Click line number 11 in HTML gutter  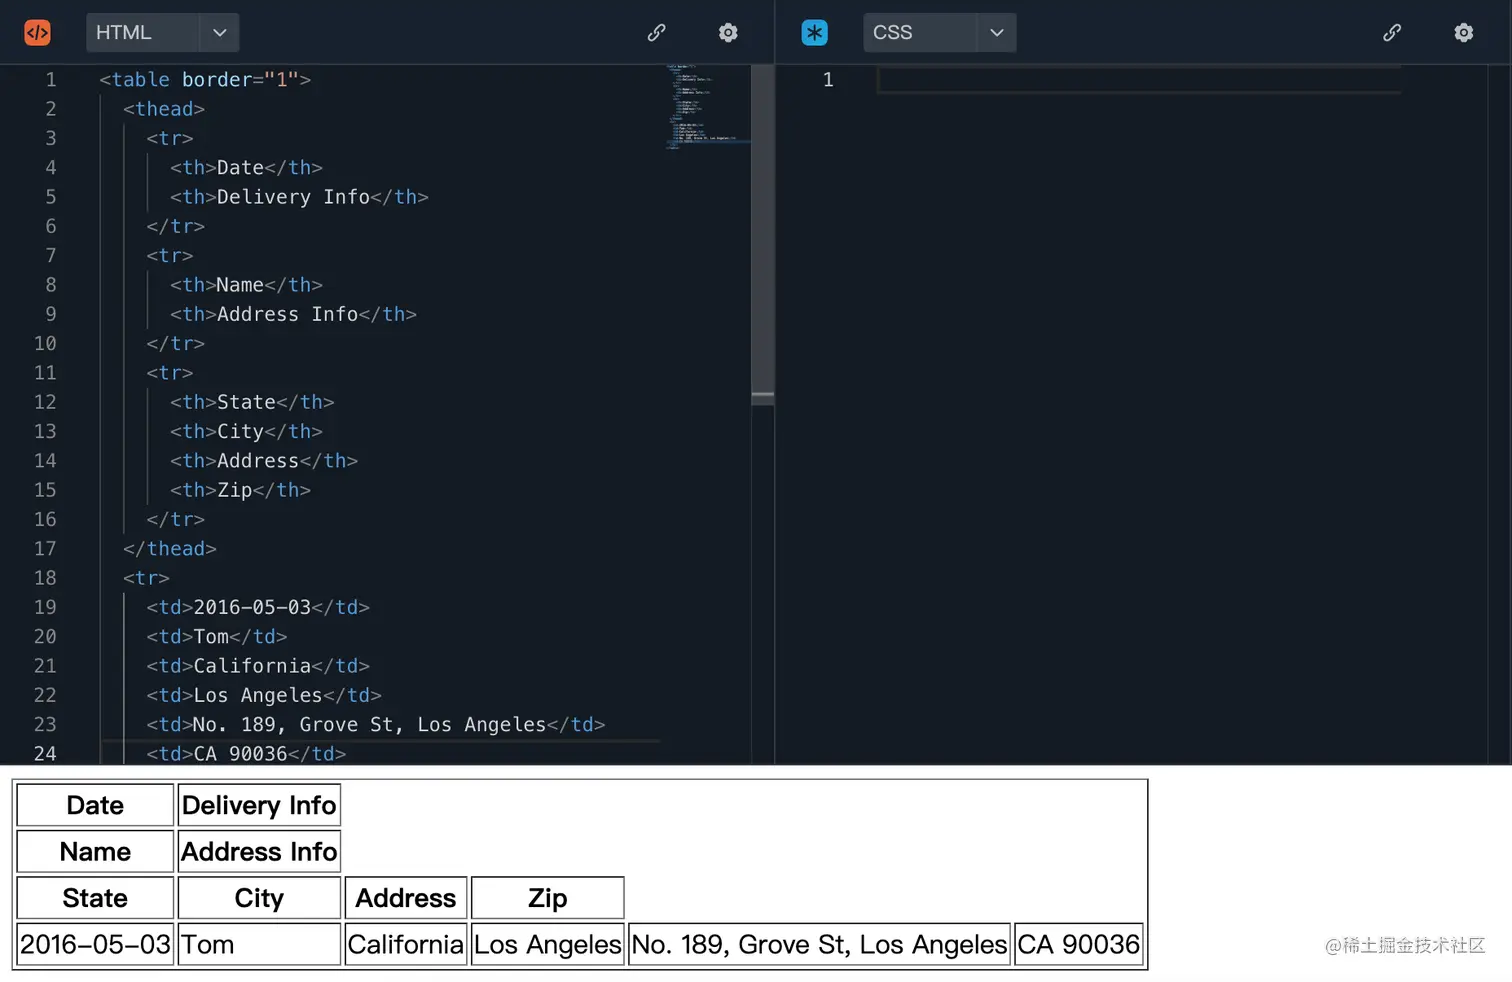[x=45, y=373]
